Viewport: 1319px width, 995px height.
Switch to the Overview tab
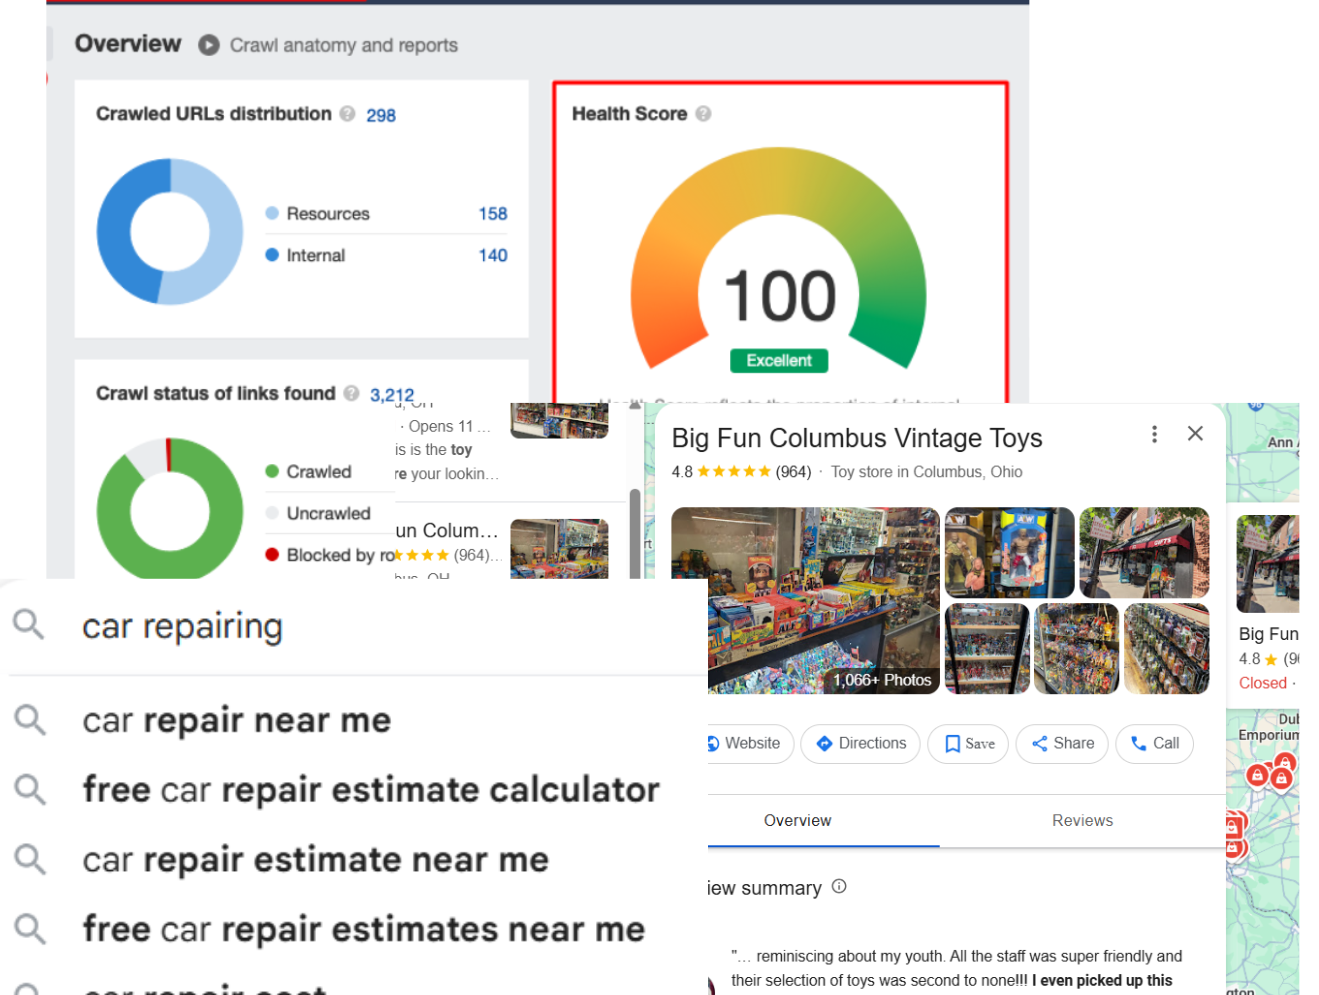click(x=797, y=821)
